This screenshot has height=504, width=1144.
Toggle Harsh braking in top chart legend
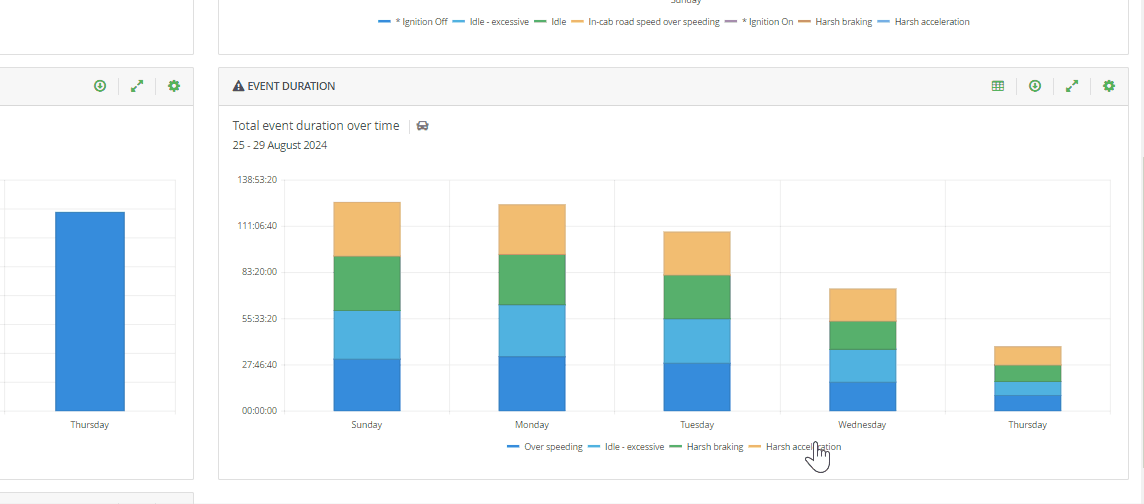pos(835,22)
